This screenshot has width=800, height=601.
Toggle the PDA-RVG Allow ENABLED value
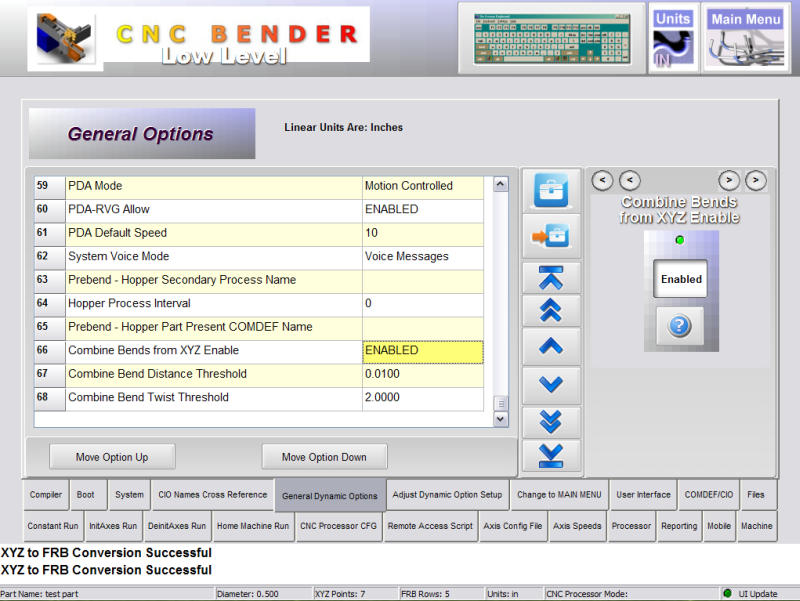pyautogui.click(x=422, y=209)
